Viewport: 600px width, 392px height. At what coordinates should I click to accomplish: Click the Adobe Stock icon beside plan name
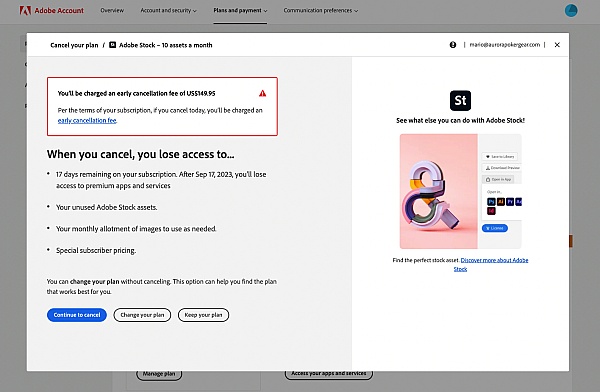(x=112, y=45)
